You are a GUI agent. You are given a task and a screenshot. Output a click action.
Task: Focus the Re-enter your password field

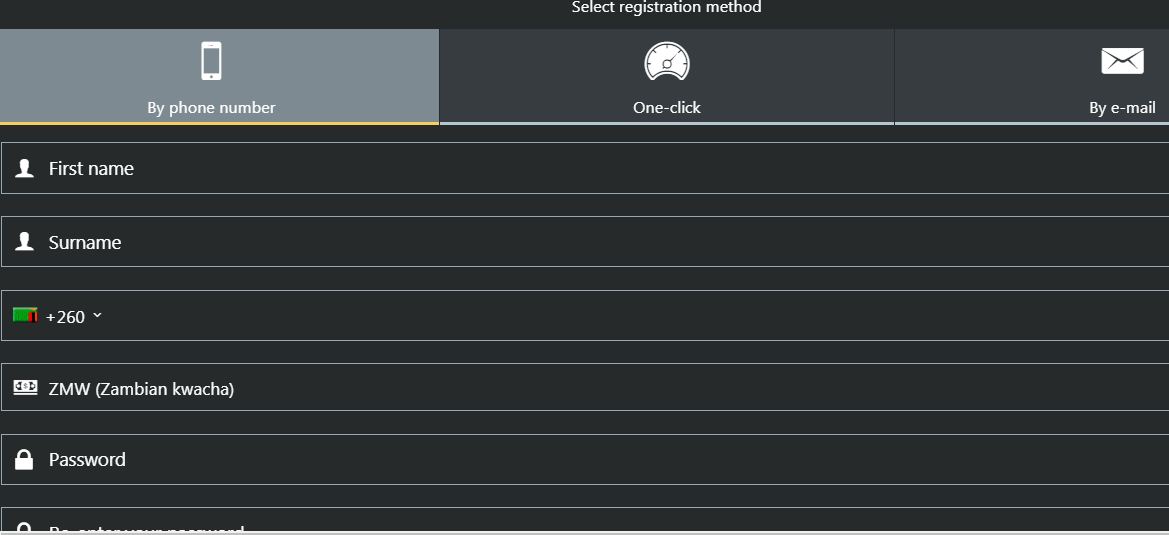[x=585, y=523]
